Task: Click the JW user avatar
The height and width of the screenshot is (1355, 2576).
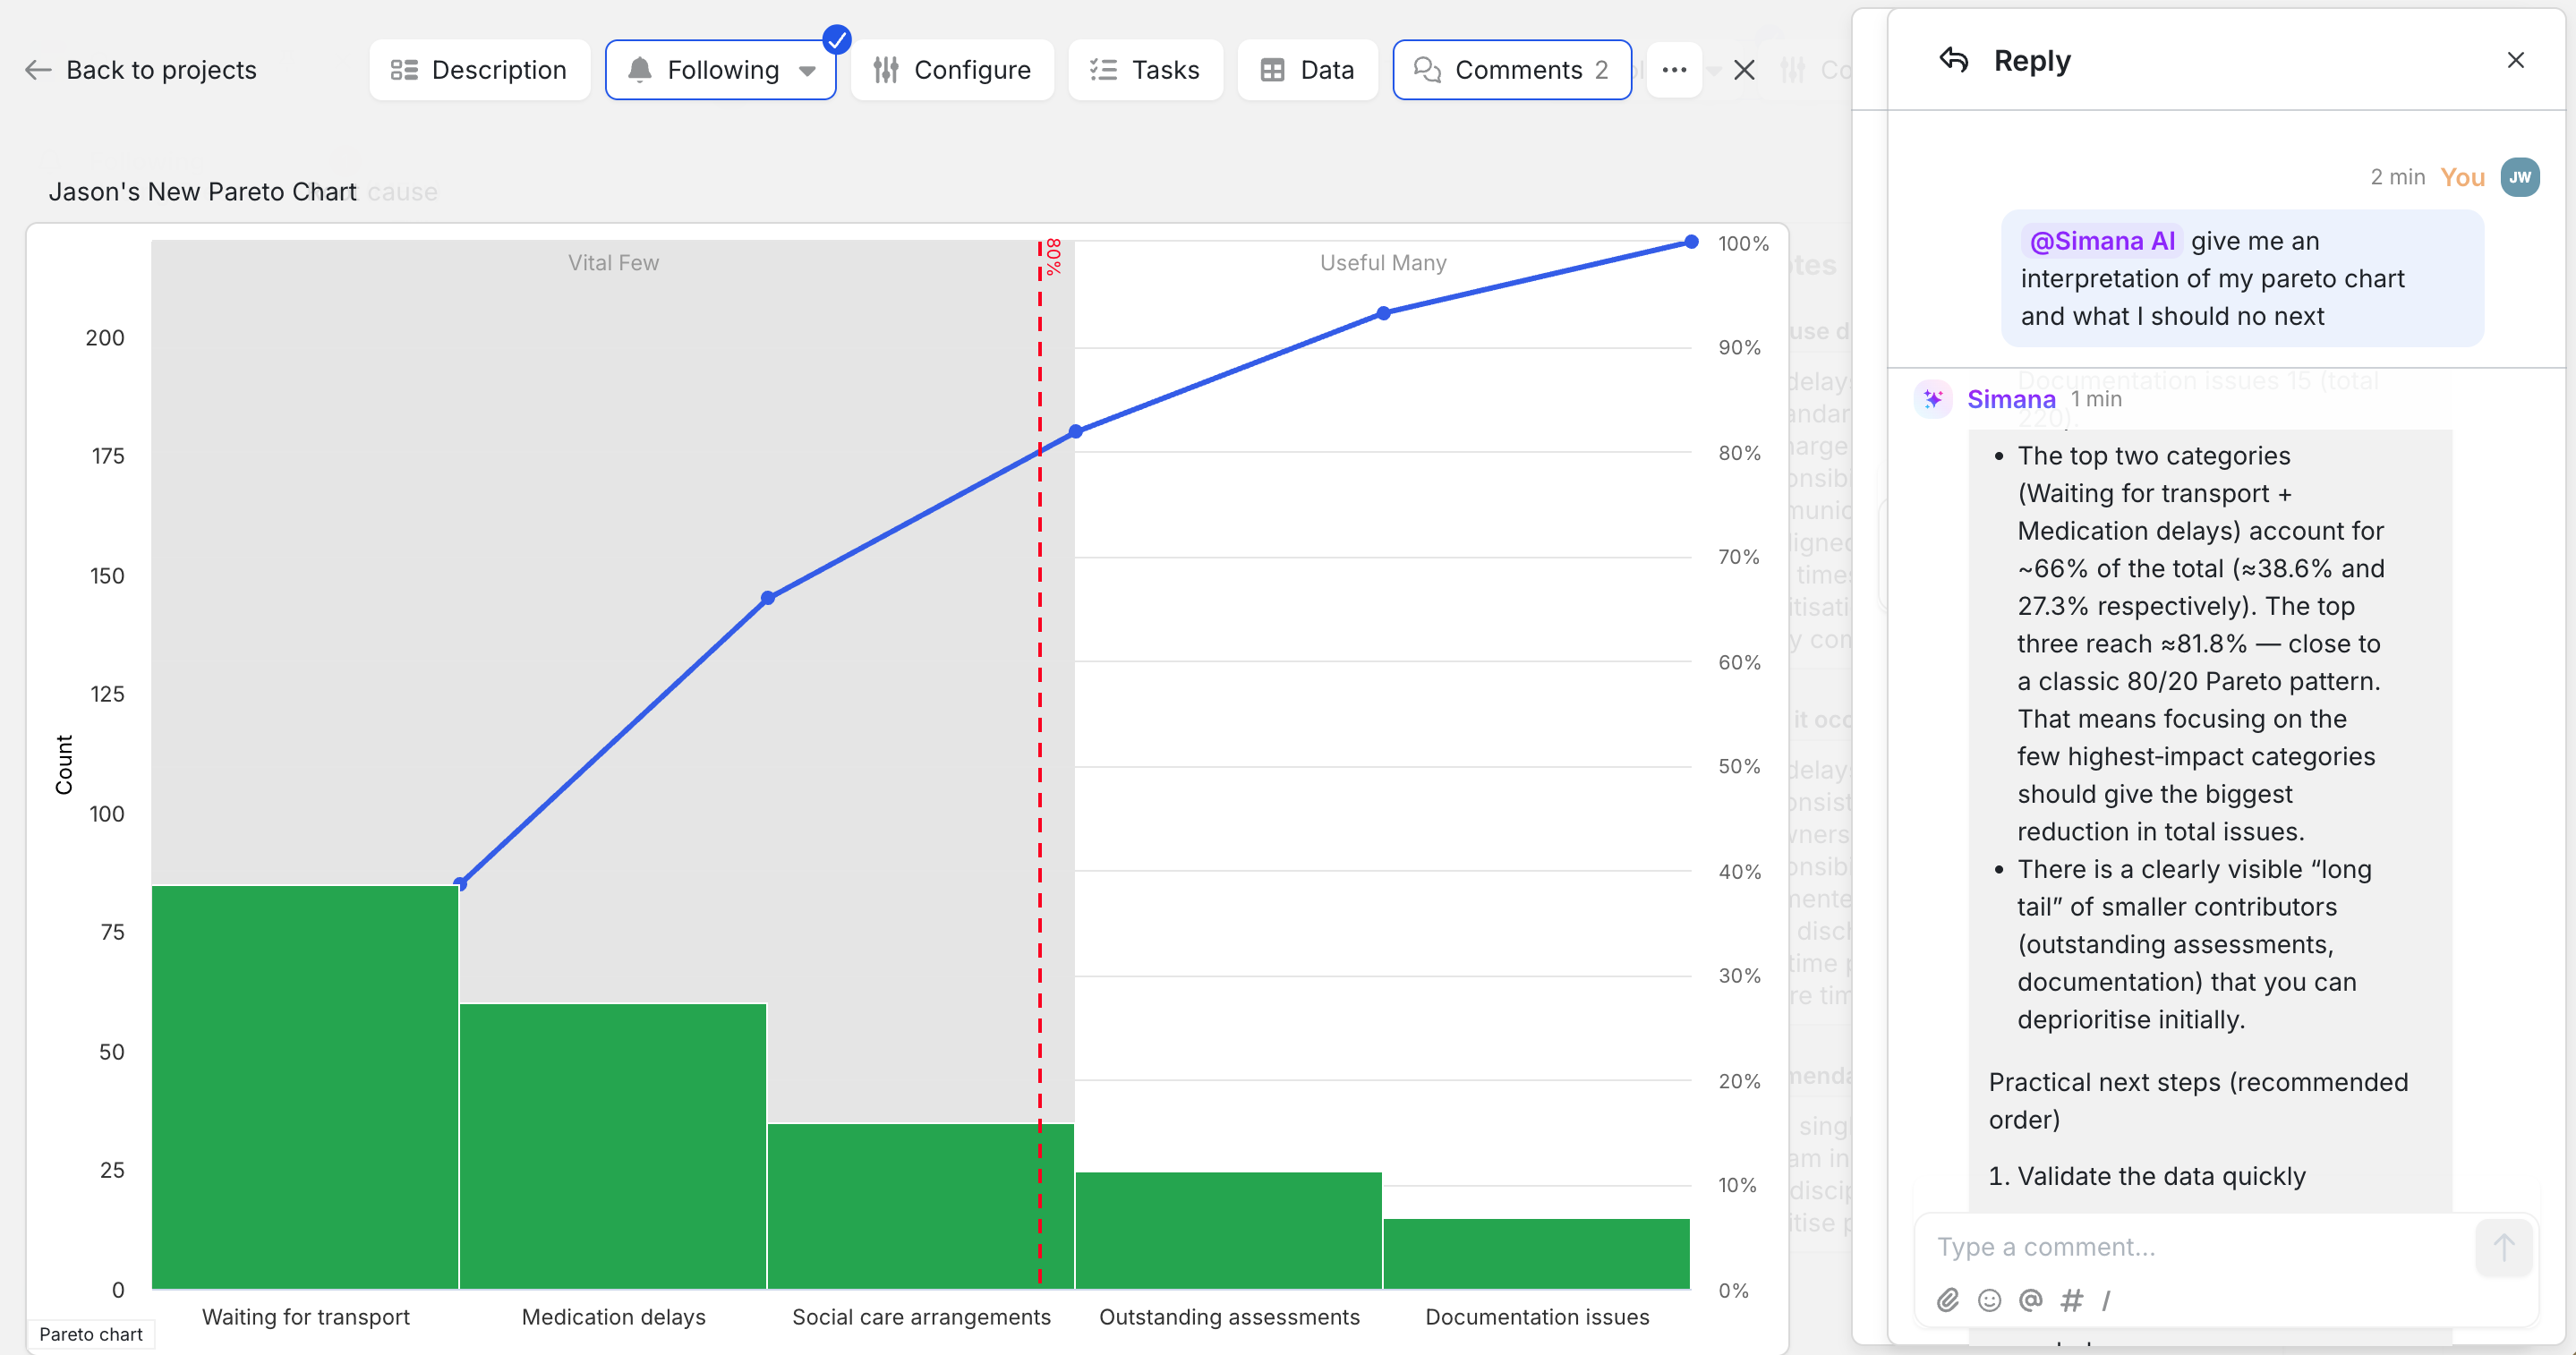Action: click(x=2520, y=177)
